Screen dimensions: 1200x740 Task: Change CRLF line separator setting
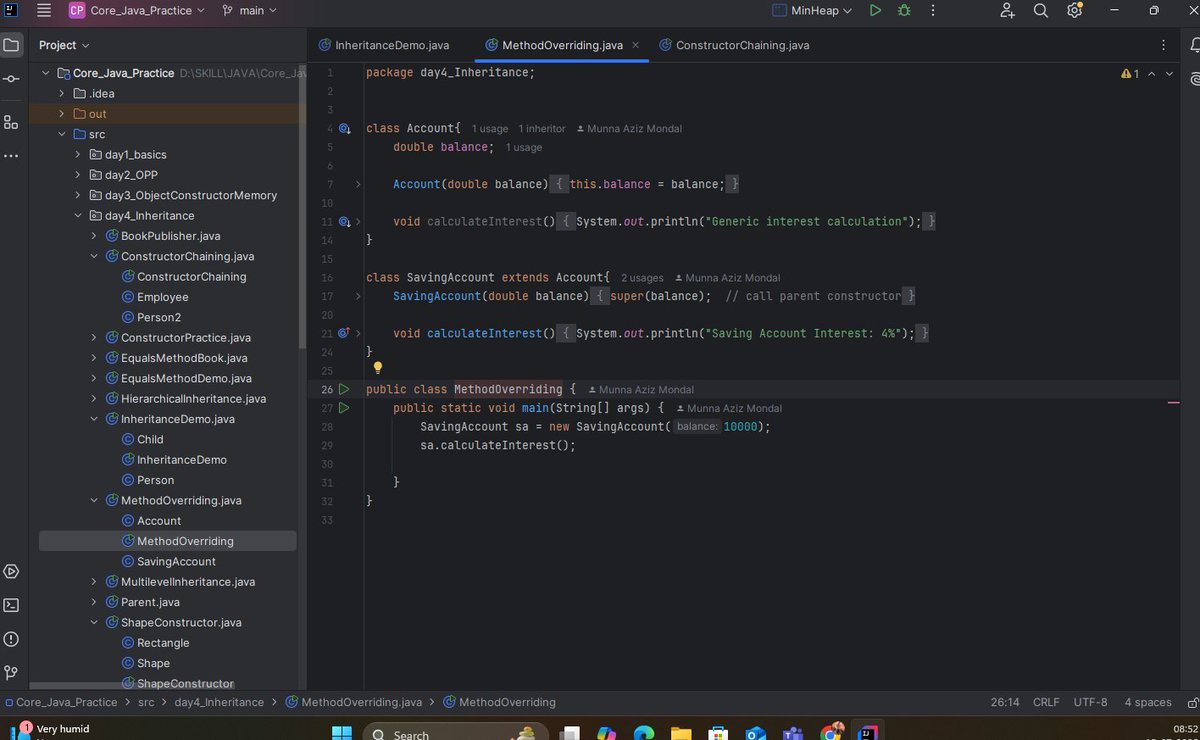pyautogui.click(x=1046, y=702)
